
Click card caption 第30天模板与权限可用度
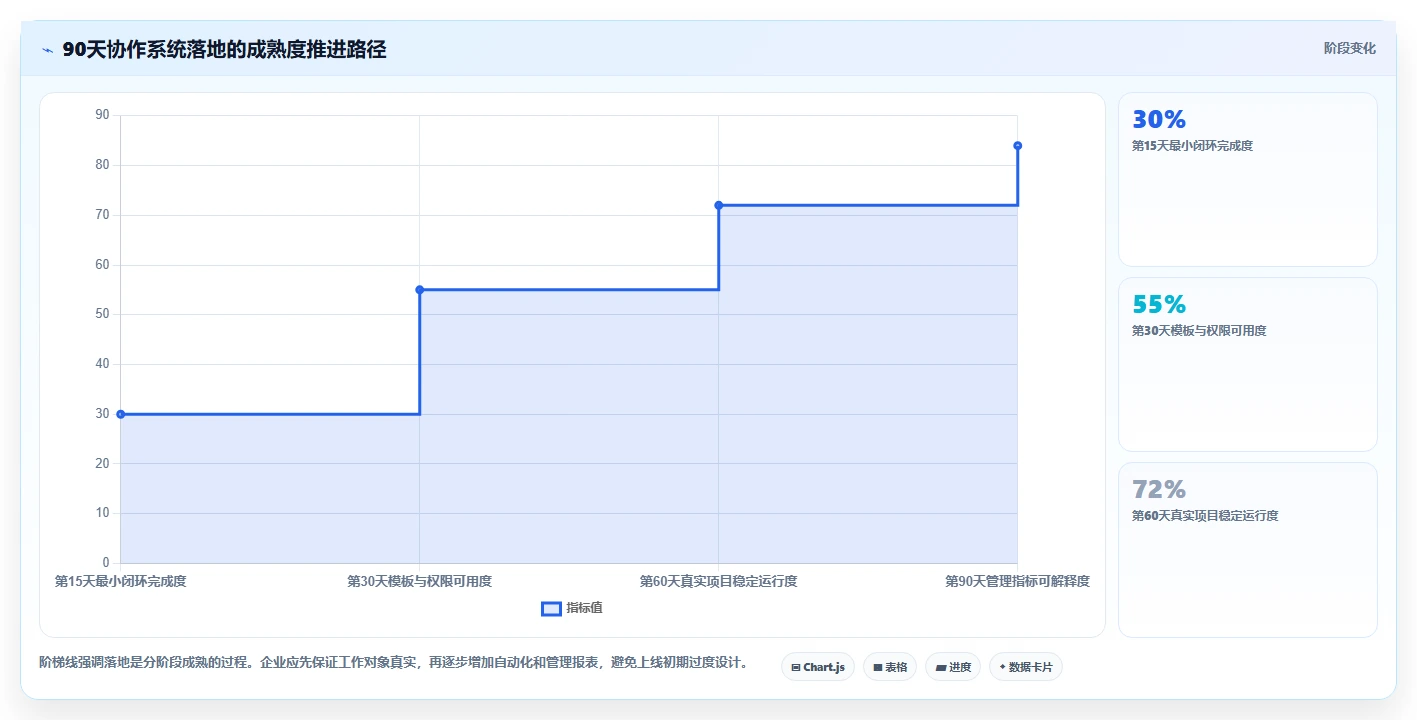pos(1199,331)
